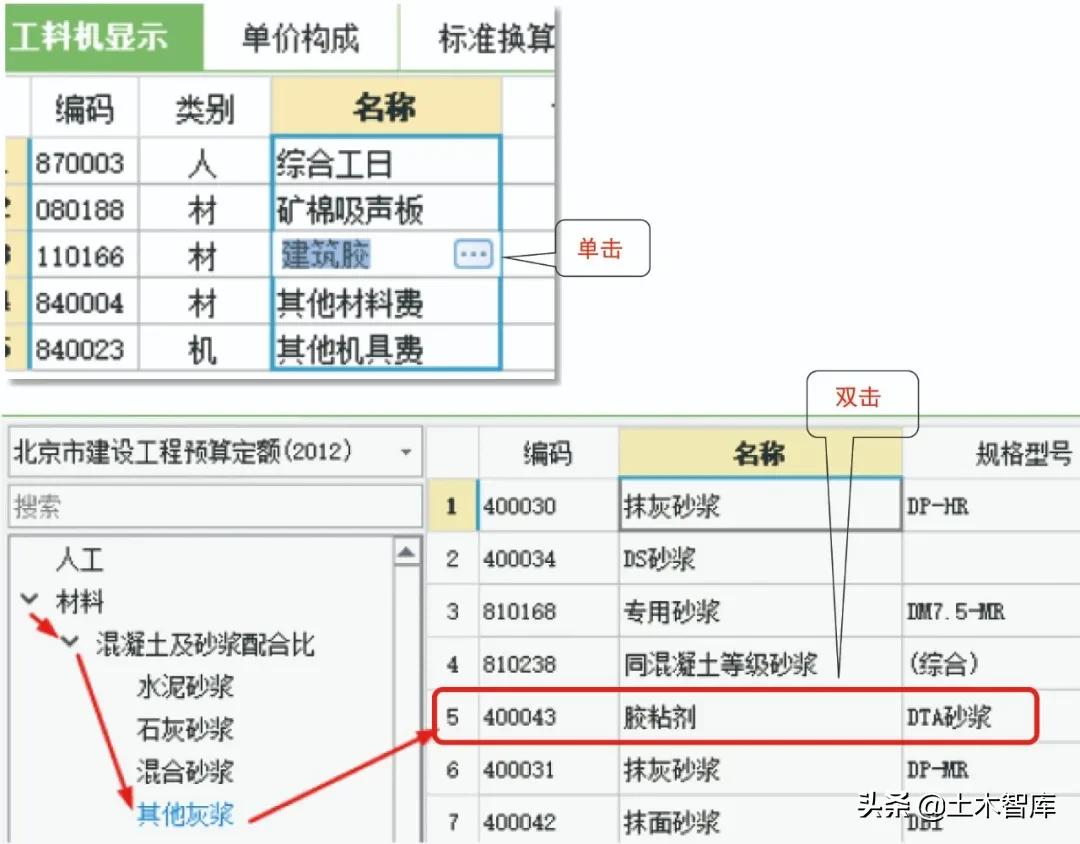Click the 编码 column header
Image resolution: width=1080 pixels, height=844 pixels.
(550, 453)
